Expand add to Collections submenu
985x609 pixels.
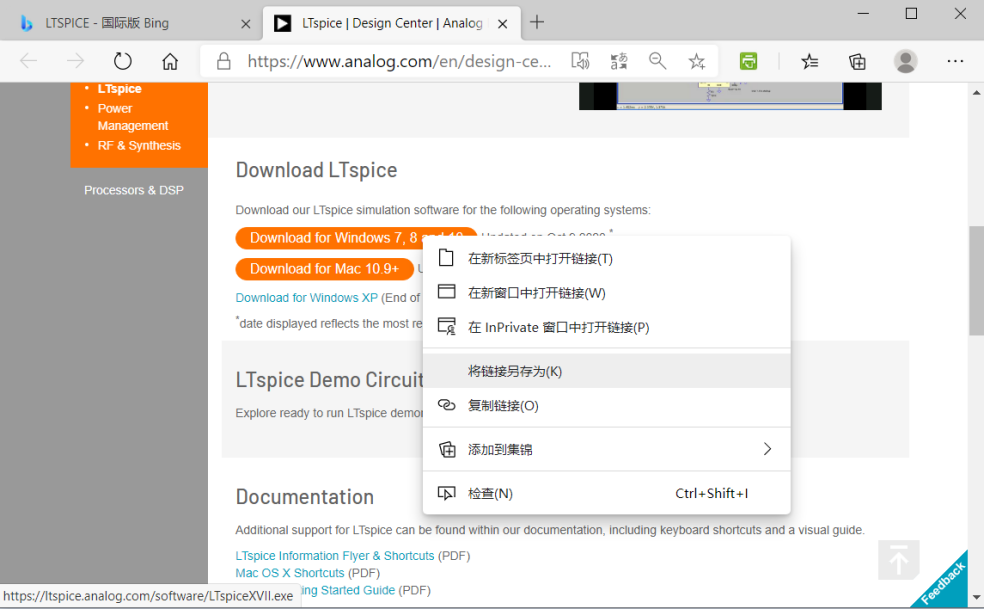click(606, 449)
